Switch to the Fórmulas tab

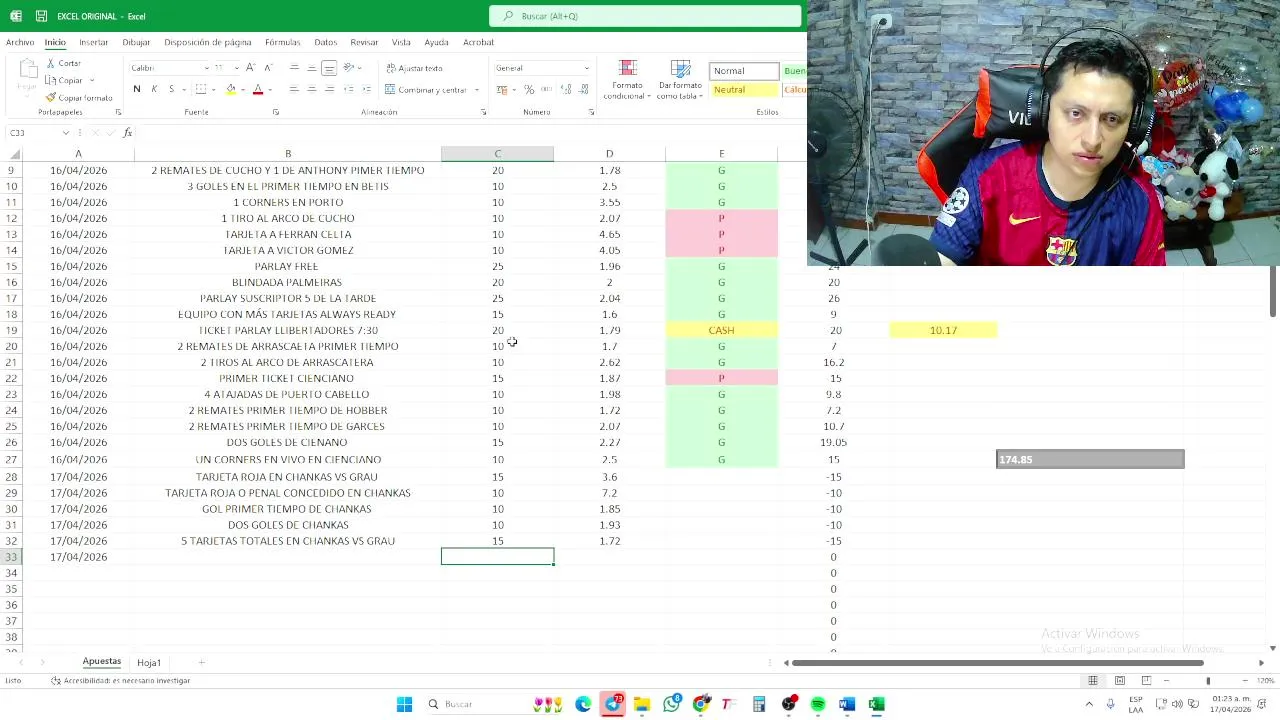click(283, 42)
